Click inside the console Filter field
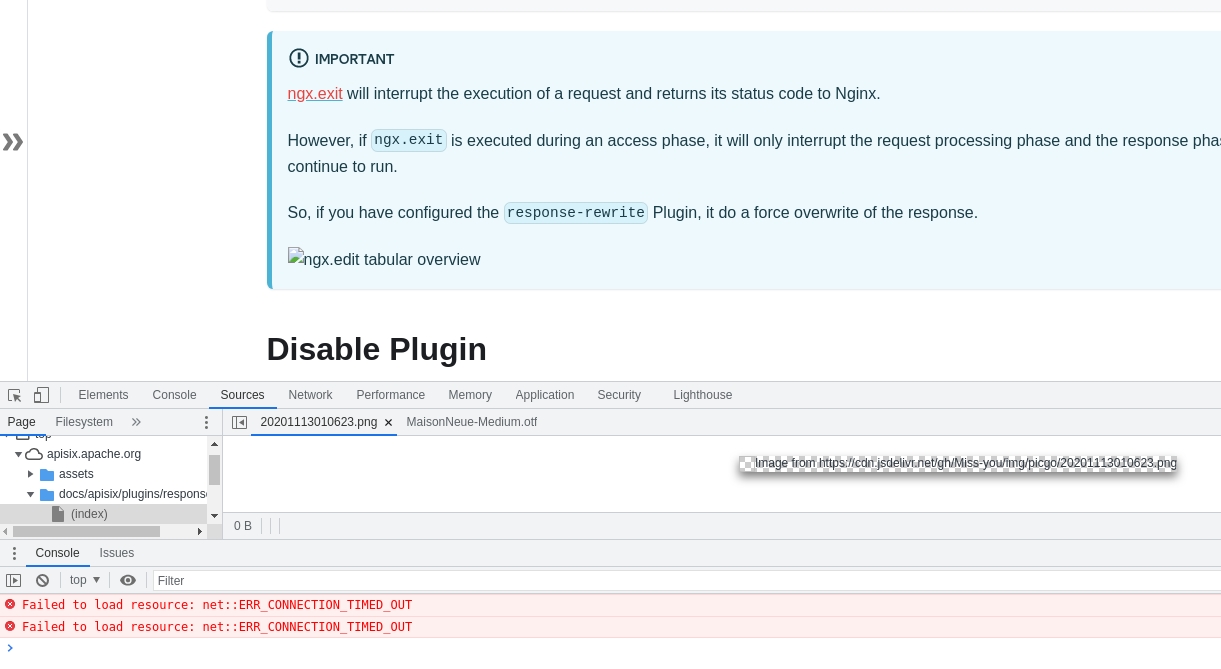Viewport: 1221px width, 669px height. tap(250, 580)
